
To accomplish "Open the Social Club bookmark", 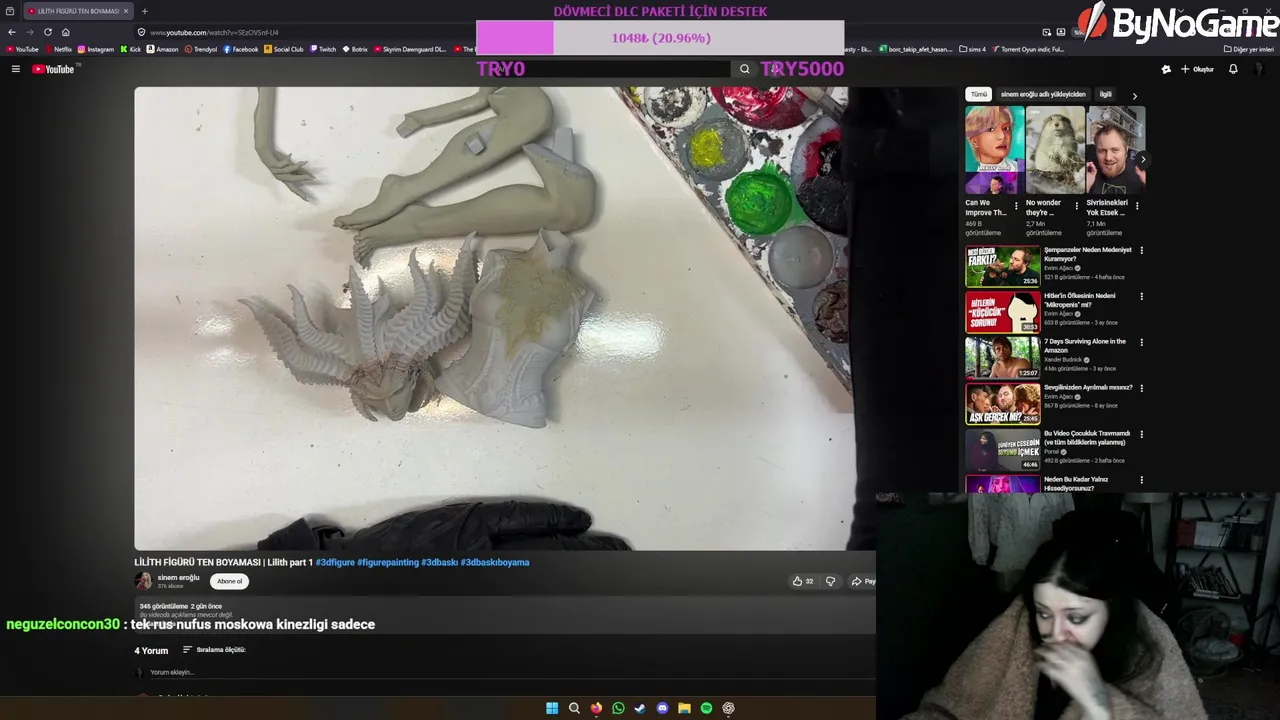I will [284, 49].
